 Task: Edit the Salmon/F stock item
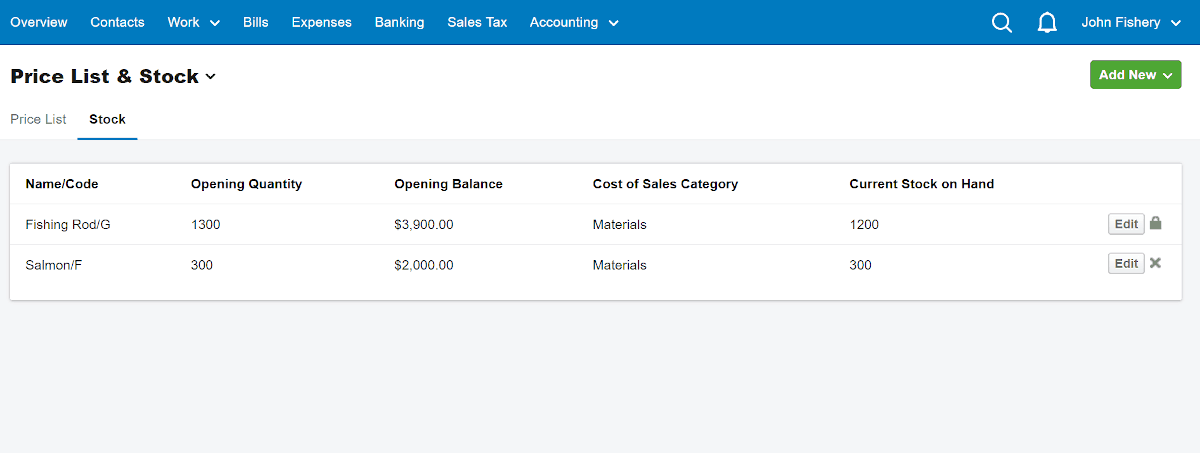[x=1126, y=264]
